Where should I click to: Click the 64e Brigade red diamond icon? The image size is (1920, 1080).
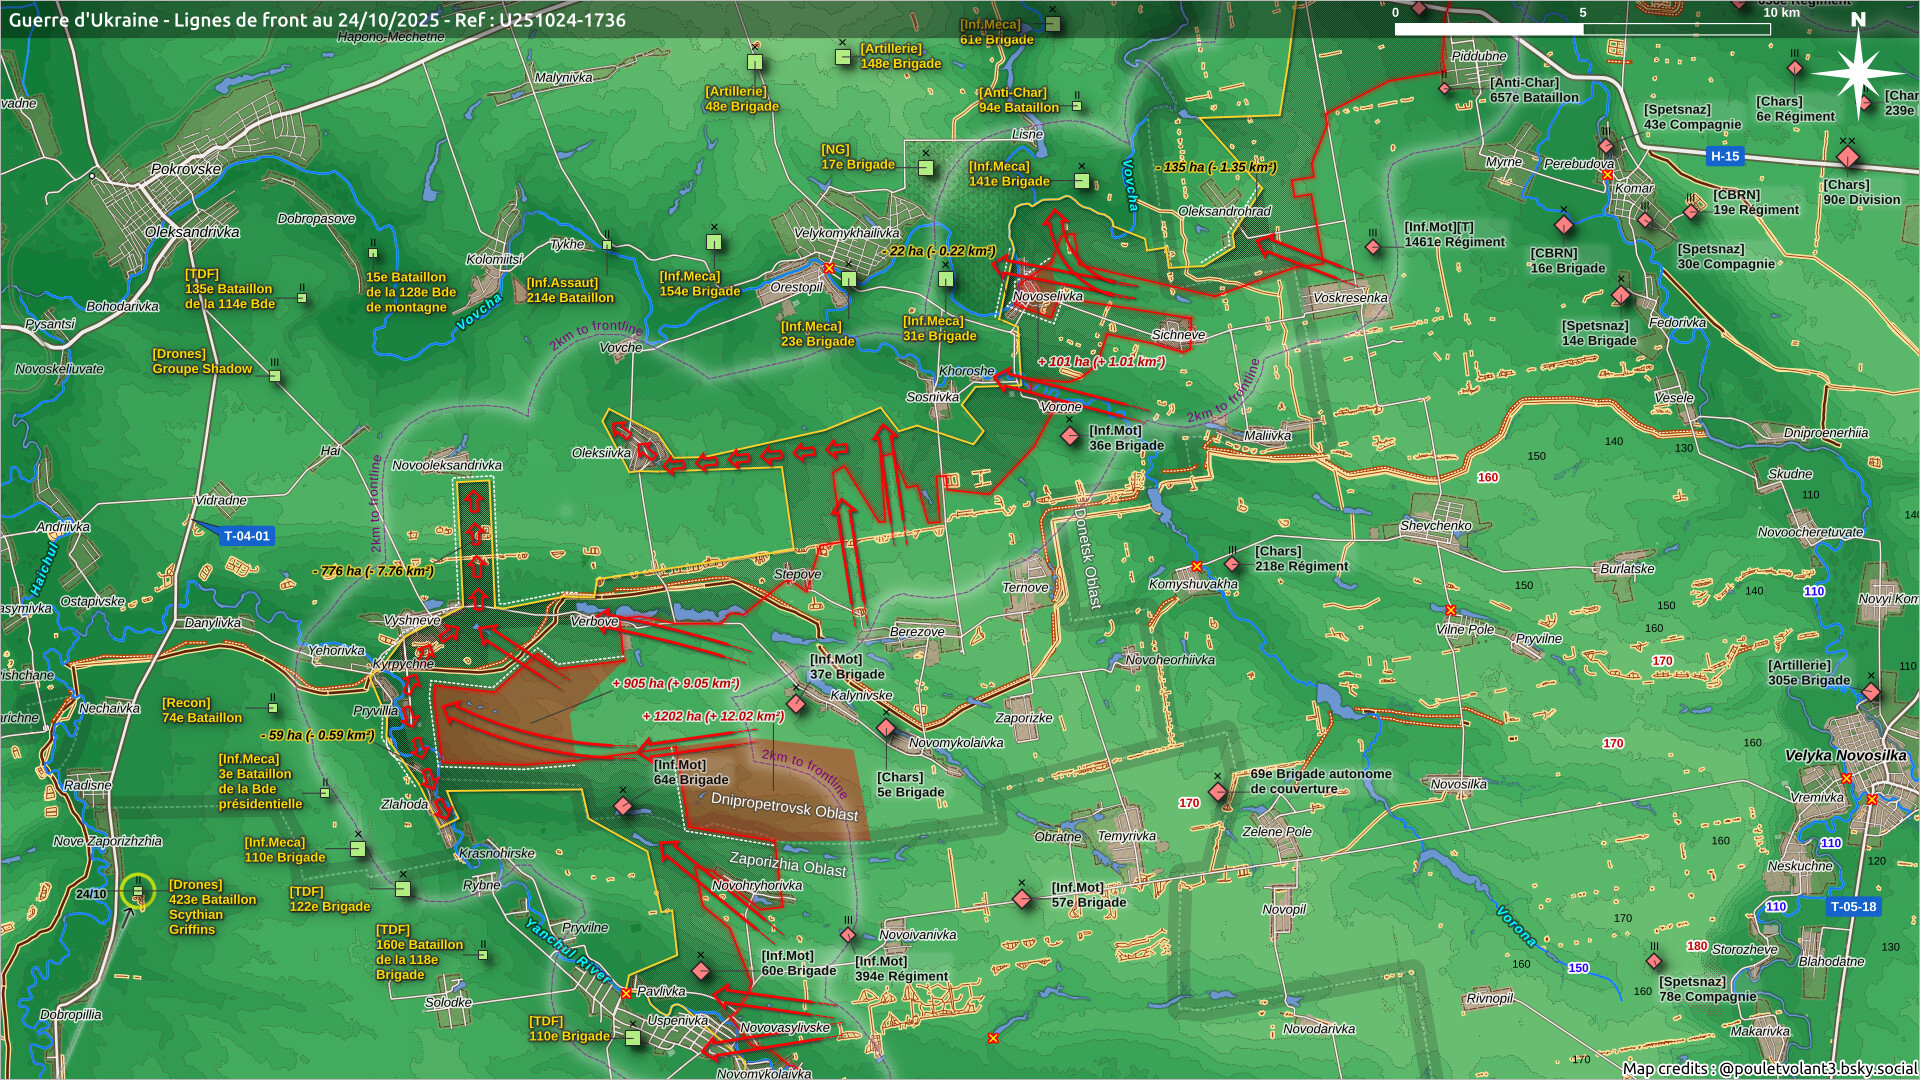pos(623,806)
